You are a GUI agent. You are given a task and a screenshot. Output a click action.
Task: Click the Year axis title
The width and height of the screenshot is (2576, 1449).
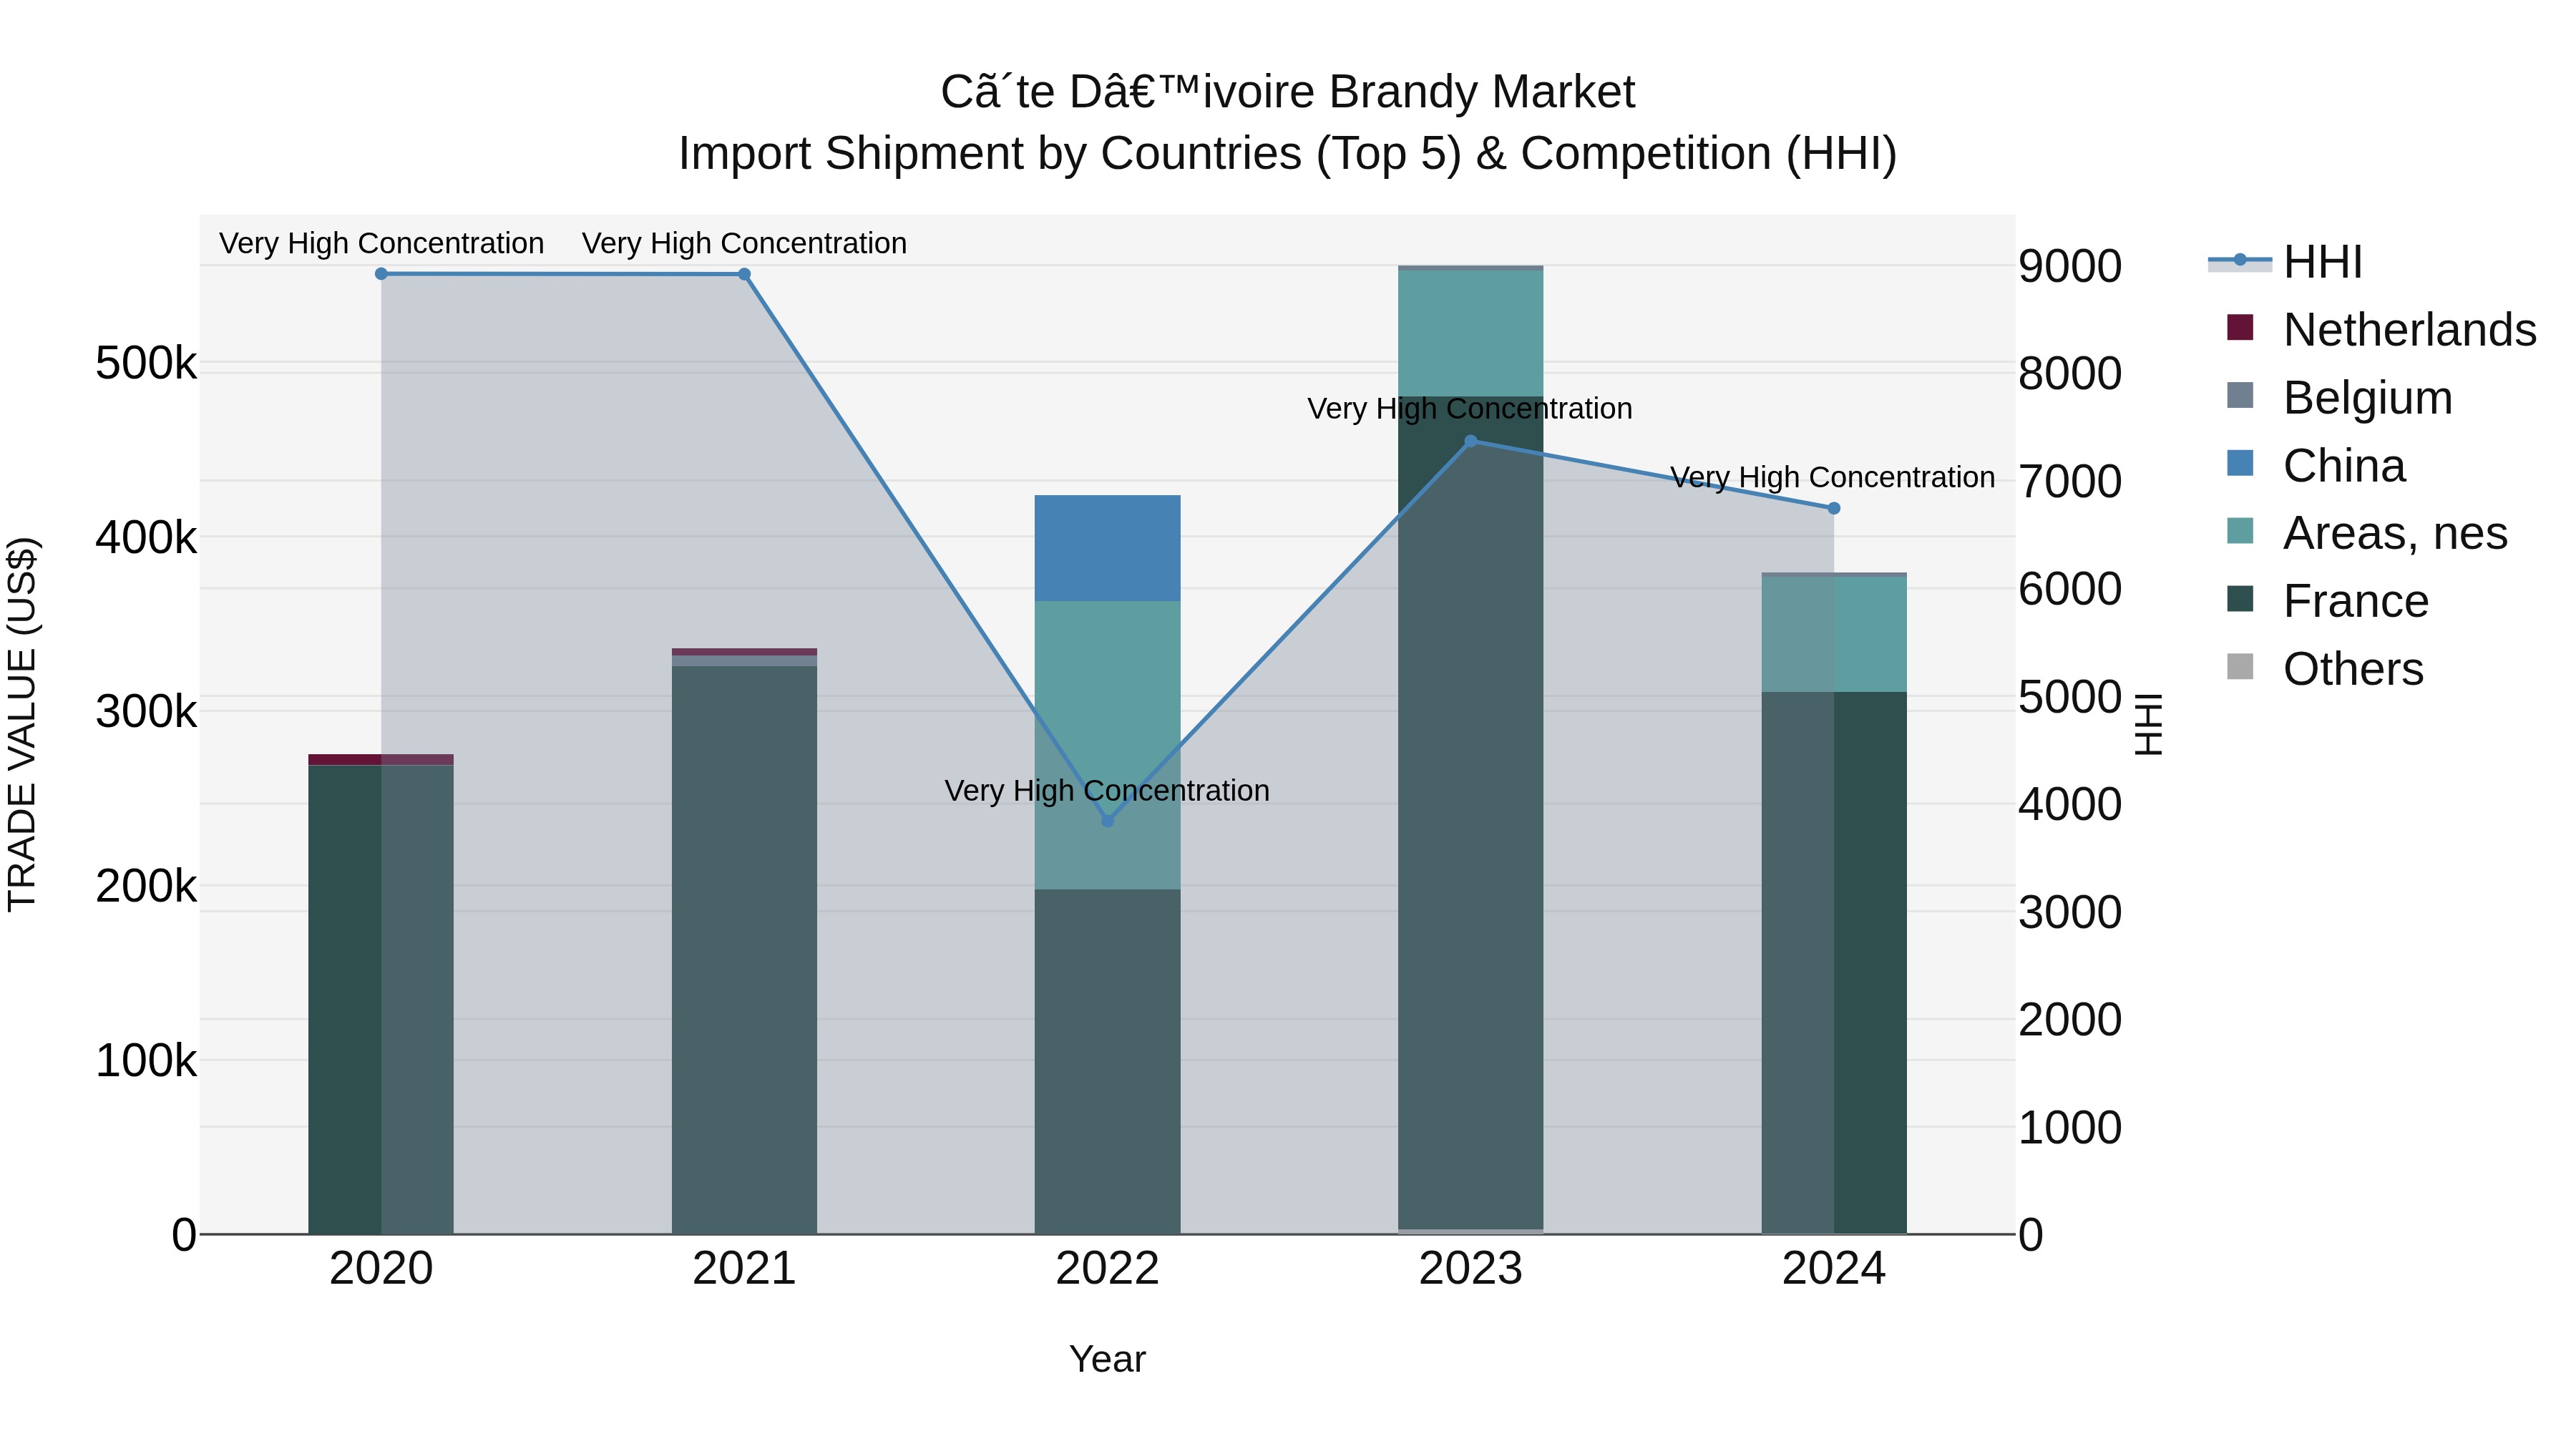coord(1107,1360)
